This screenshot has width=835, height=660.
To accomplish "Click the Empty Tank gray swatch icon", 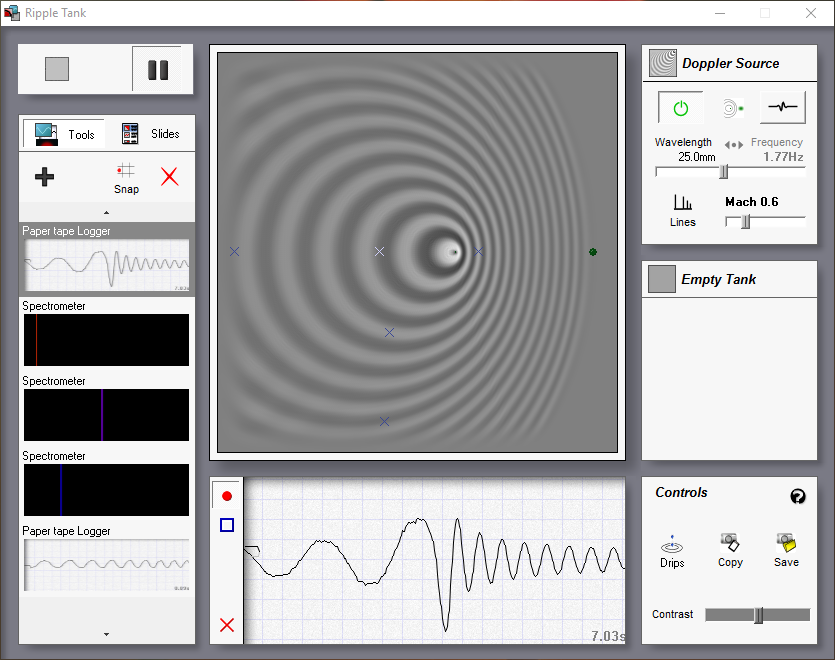I will point(662,279).
